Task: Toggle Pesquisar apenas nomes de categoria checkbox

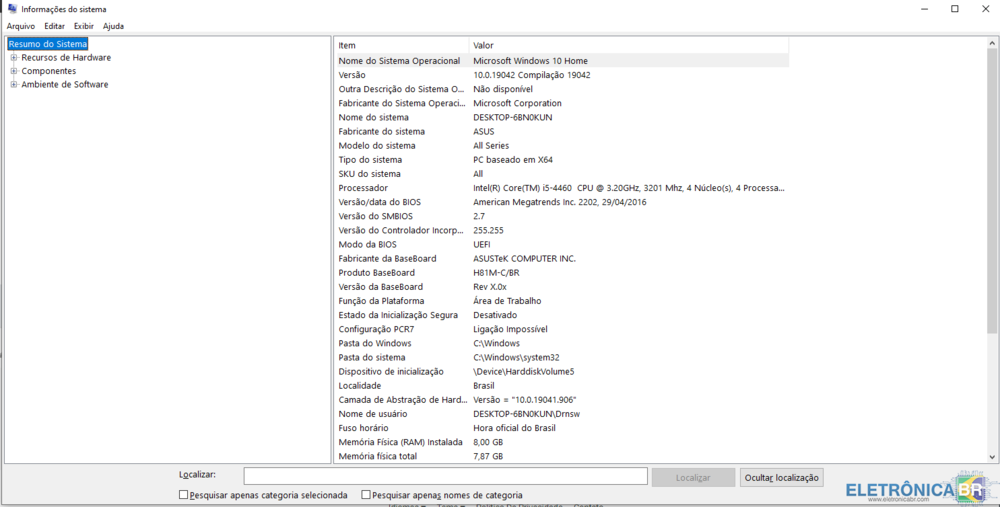Action: click(x=366, y=495)
